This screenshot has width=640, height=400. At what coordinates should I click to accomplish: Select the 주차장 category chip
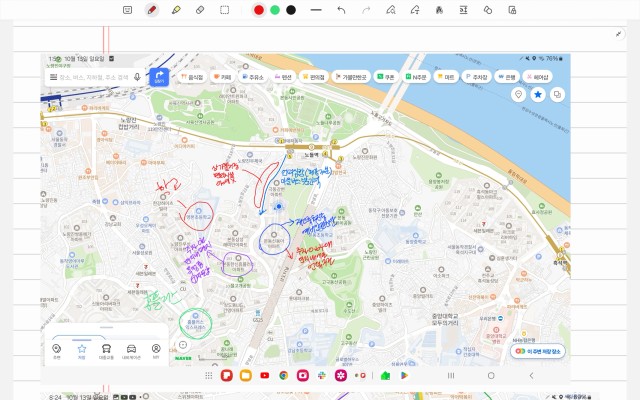tap(477, 77)
